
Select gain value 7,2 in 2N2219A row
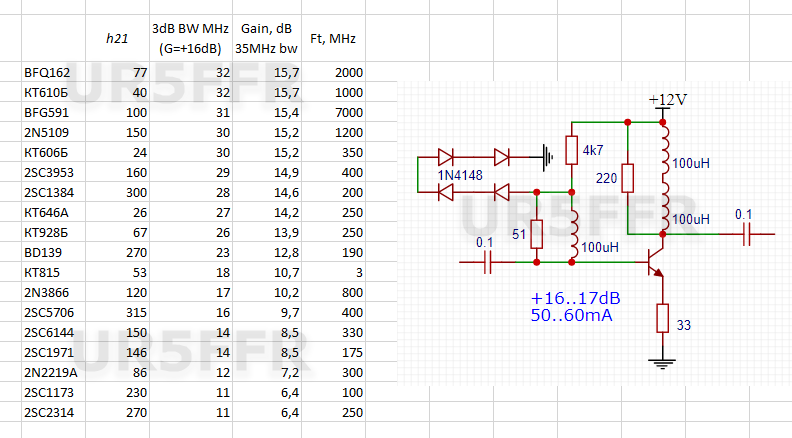[267, 372]
